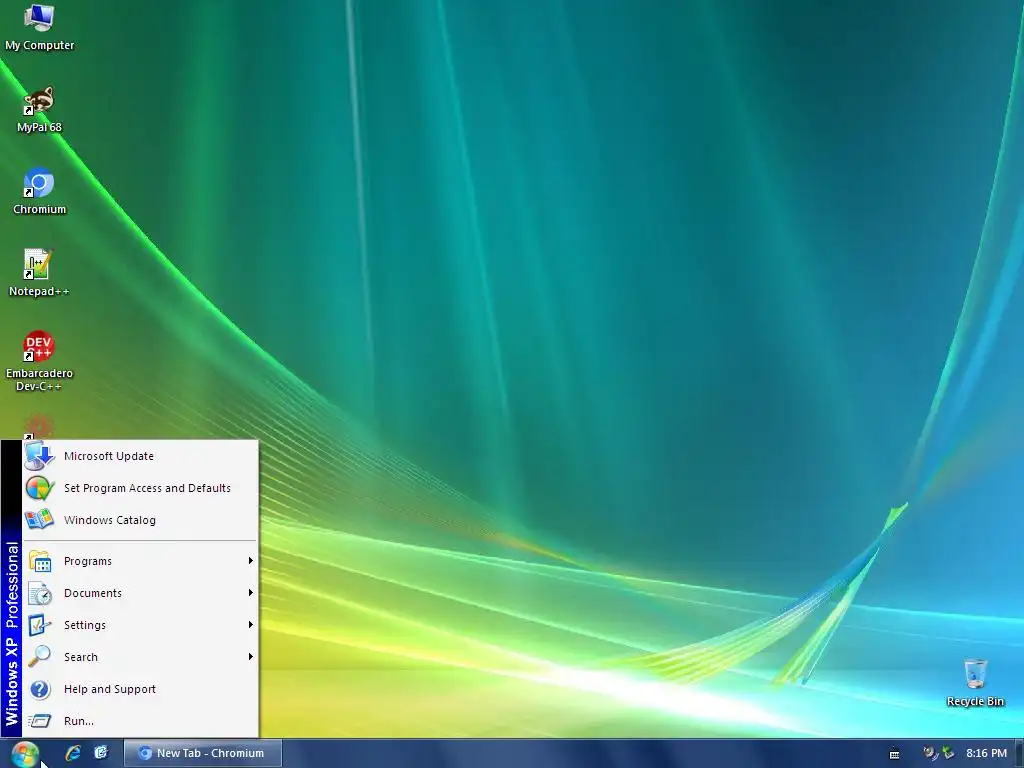Viewport: 1024px width, 768px height.
Task: Click the Search magnifying glass icon
Action: (x=39, y=656)
